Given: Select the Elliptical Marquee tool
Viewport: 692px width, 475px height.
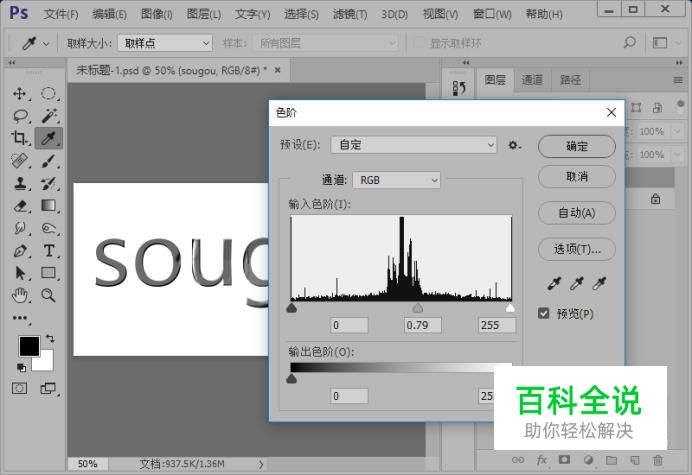Looking at the screenshot, I should pos(48,94).
